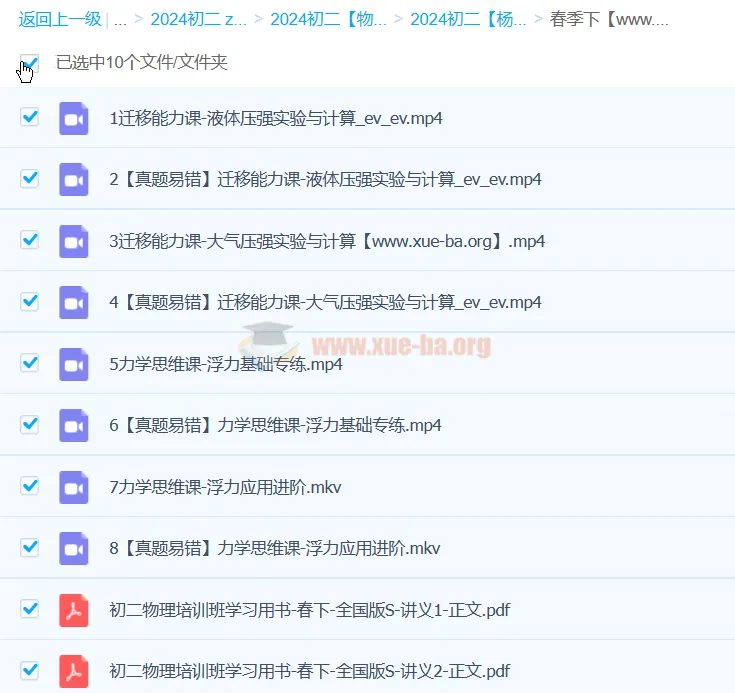The image size is (735, 693).
Task: Click the video icon of 2【真题易错】迁移能力课-液体压强
Action: click(73, 180)
